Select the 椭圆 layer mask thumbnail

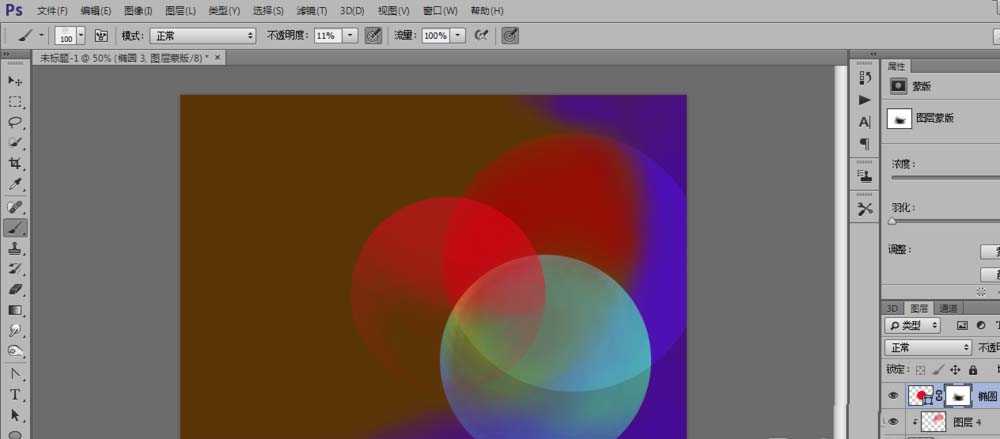(x=958, y=395)
